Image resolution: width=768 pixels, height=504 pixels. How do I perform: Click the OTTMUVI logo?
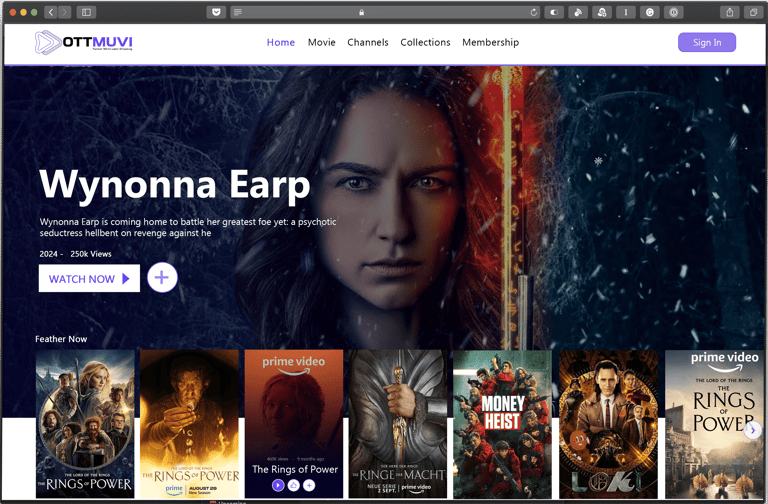[84, 42]
